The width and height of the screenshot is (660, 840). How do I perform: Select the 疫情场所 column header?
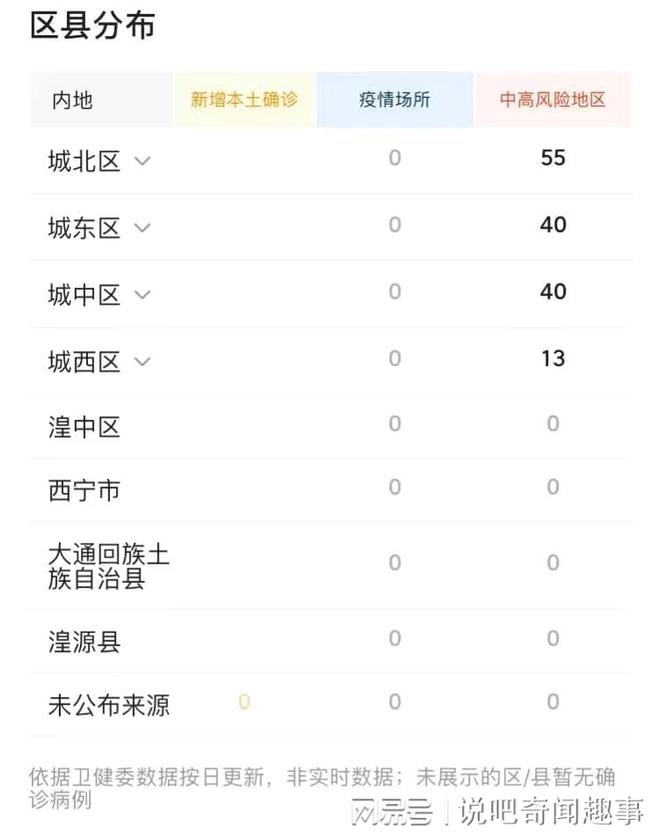coord(394,99)
